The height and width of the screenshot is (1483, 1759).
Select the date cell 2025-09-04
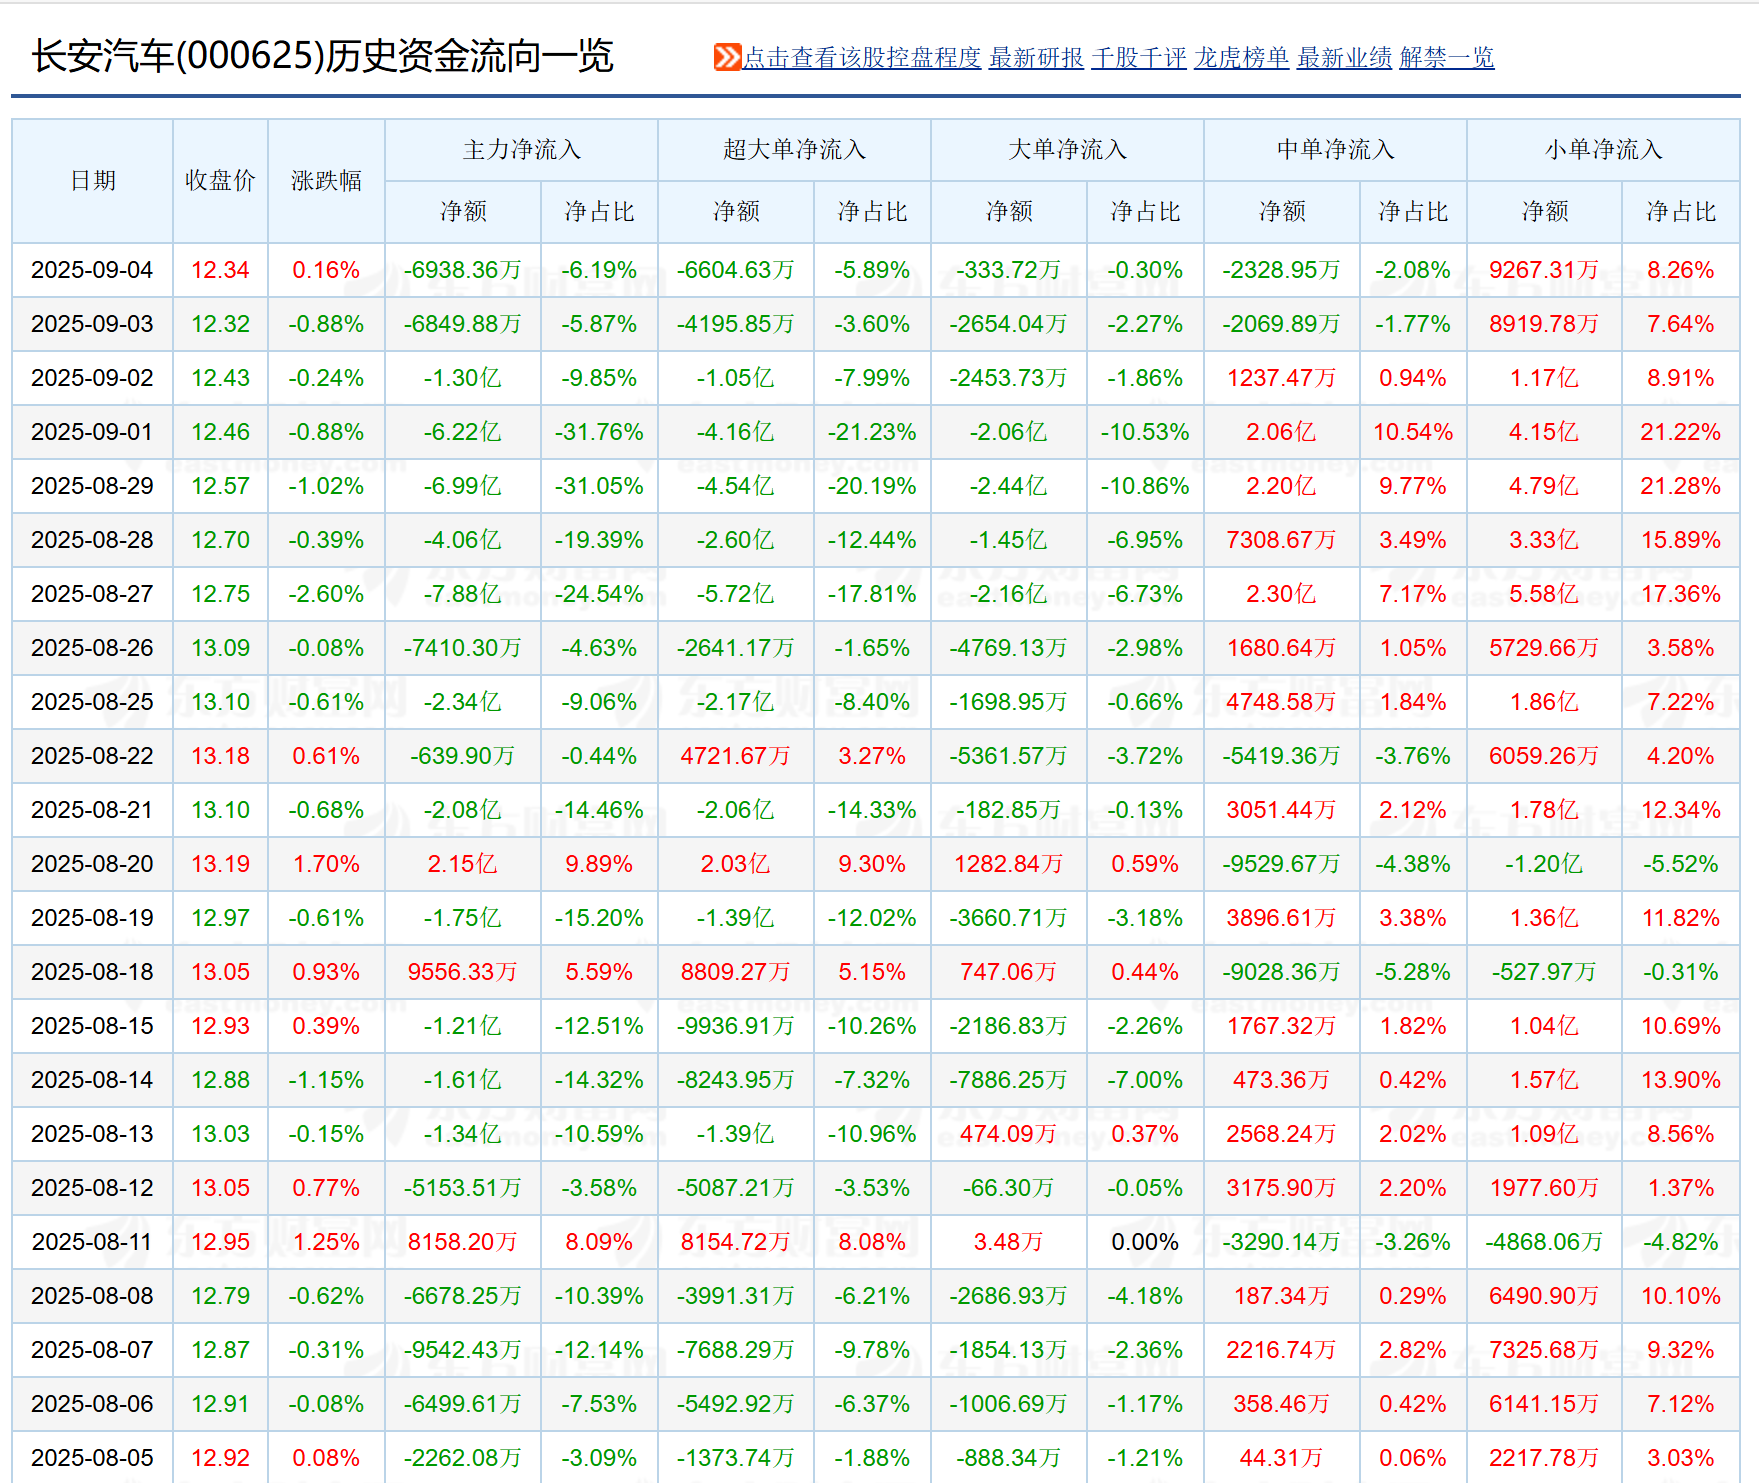[x=92, y=270]
